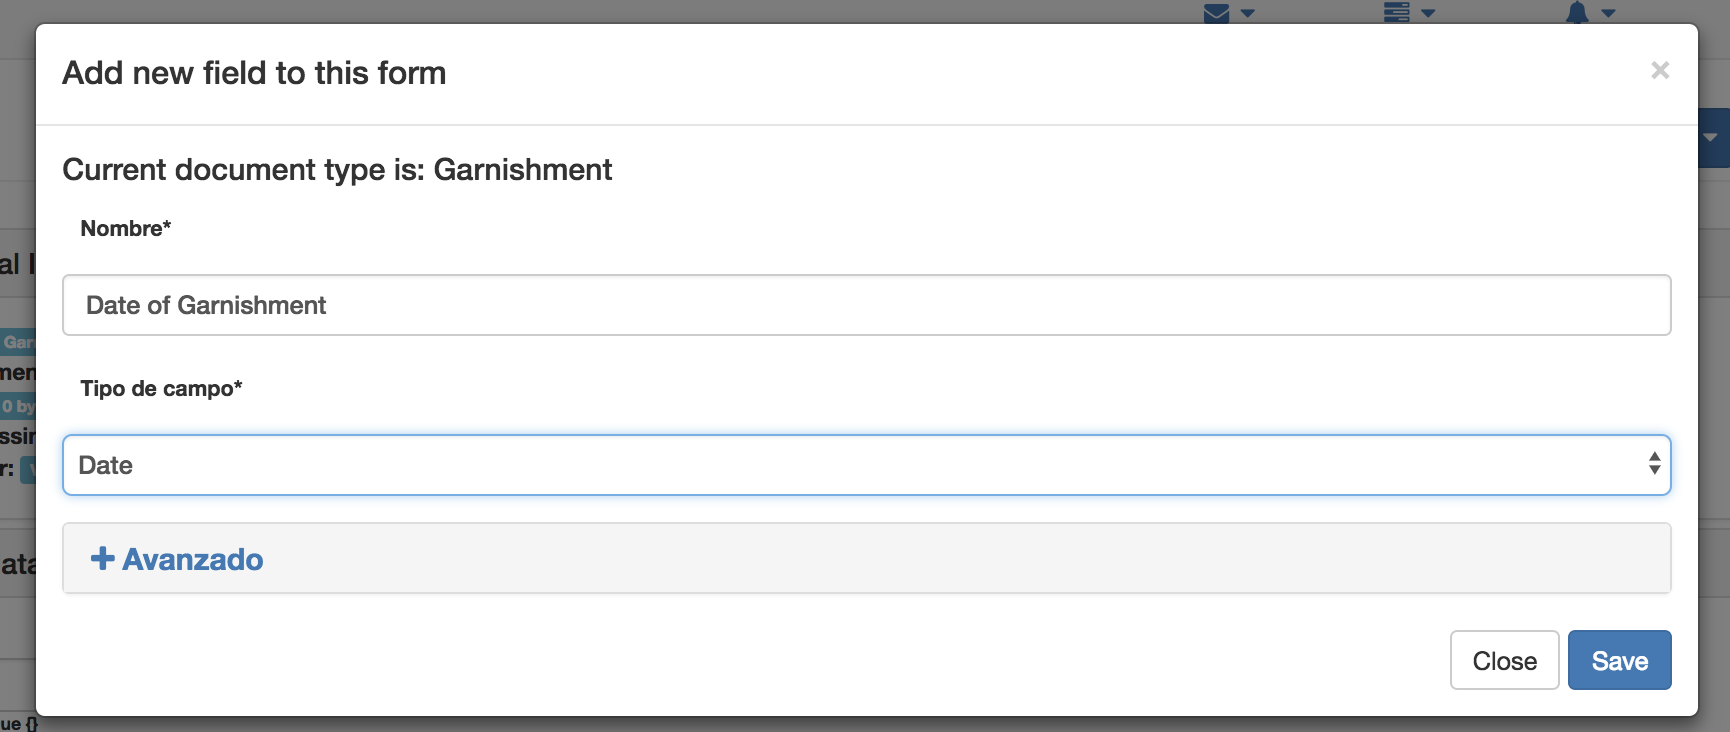Expand the caret next to bell icon
Viewport: 1730px width, 732px height.
[x=1608, y=13]
